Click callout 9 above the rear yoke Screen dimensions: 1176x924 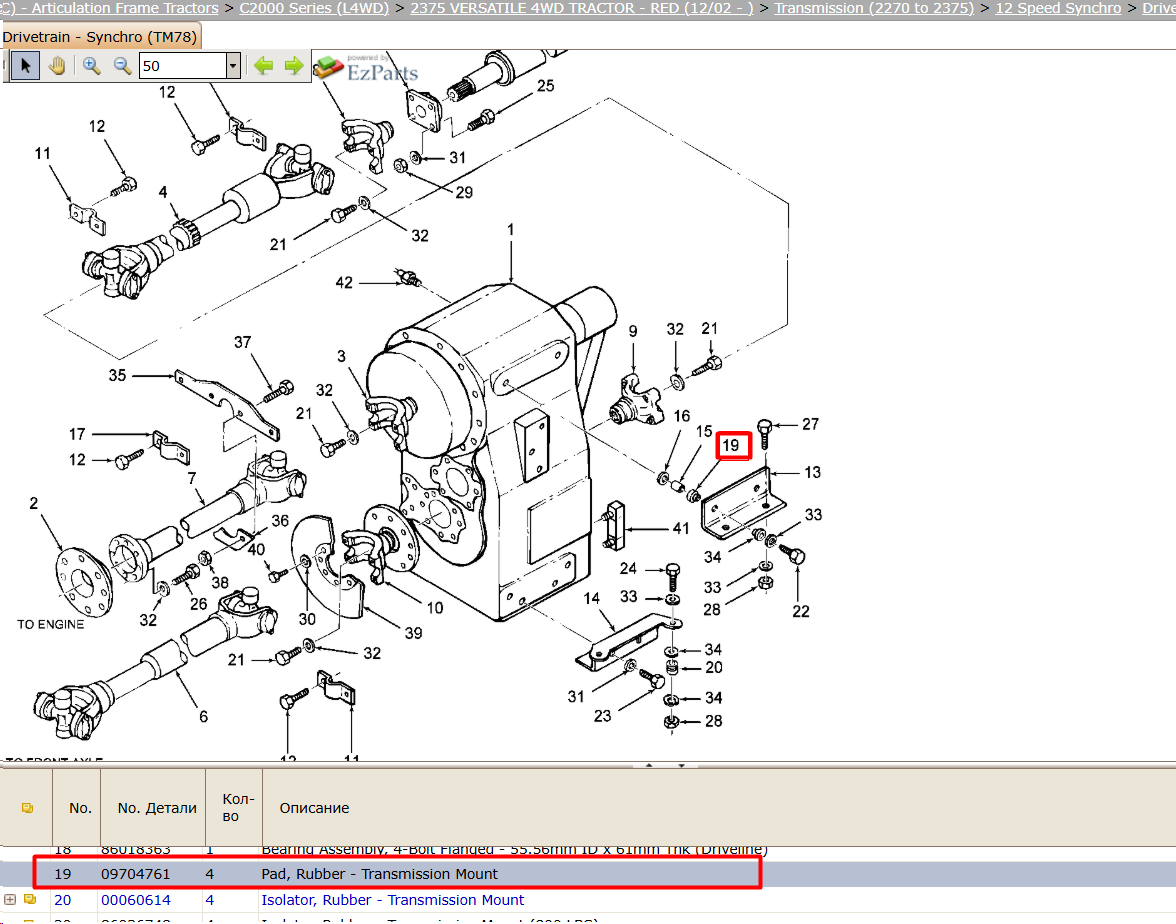(x=633, y=331)
